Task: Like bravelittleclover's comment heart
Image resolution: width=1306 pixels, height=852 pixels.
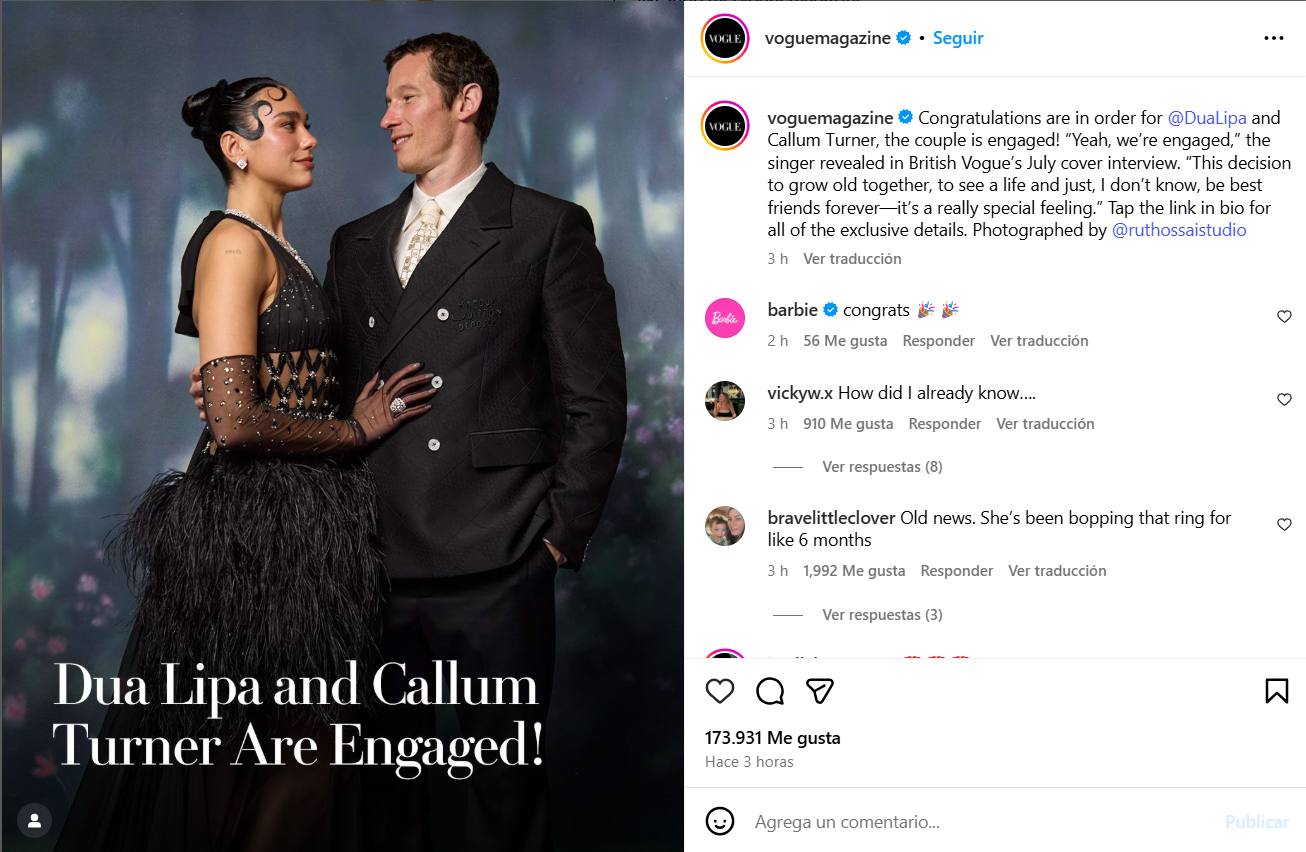Action: tap(1284, 525)
